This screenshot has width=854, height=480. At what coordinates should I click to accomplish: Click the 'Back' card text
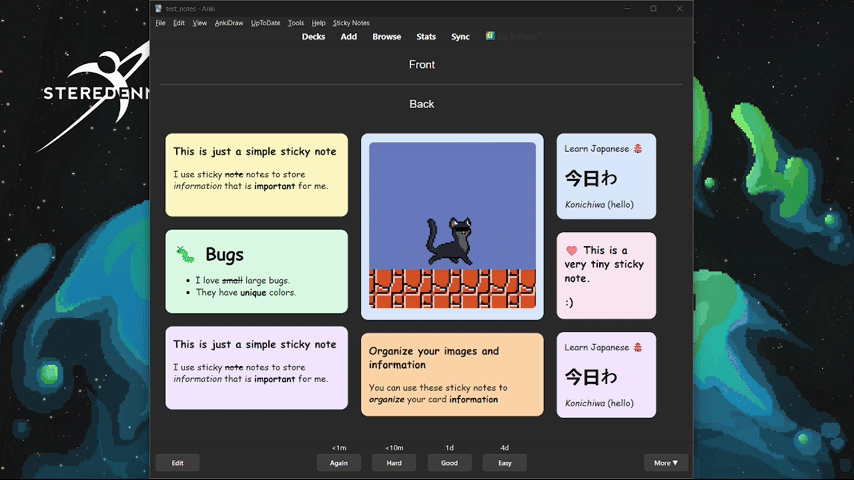(422, 104)
